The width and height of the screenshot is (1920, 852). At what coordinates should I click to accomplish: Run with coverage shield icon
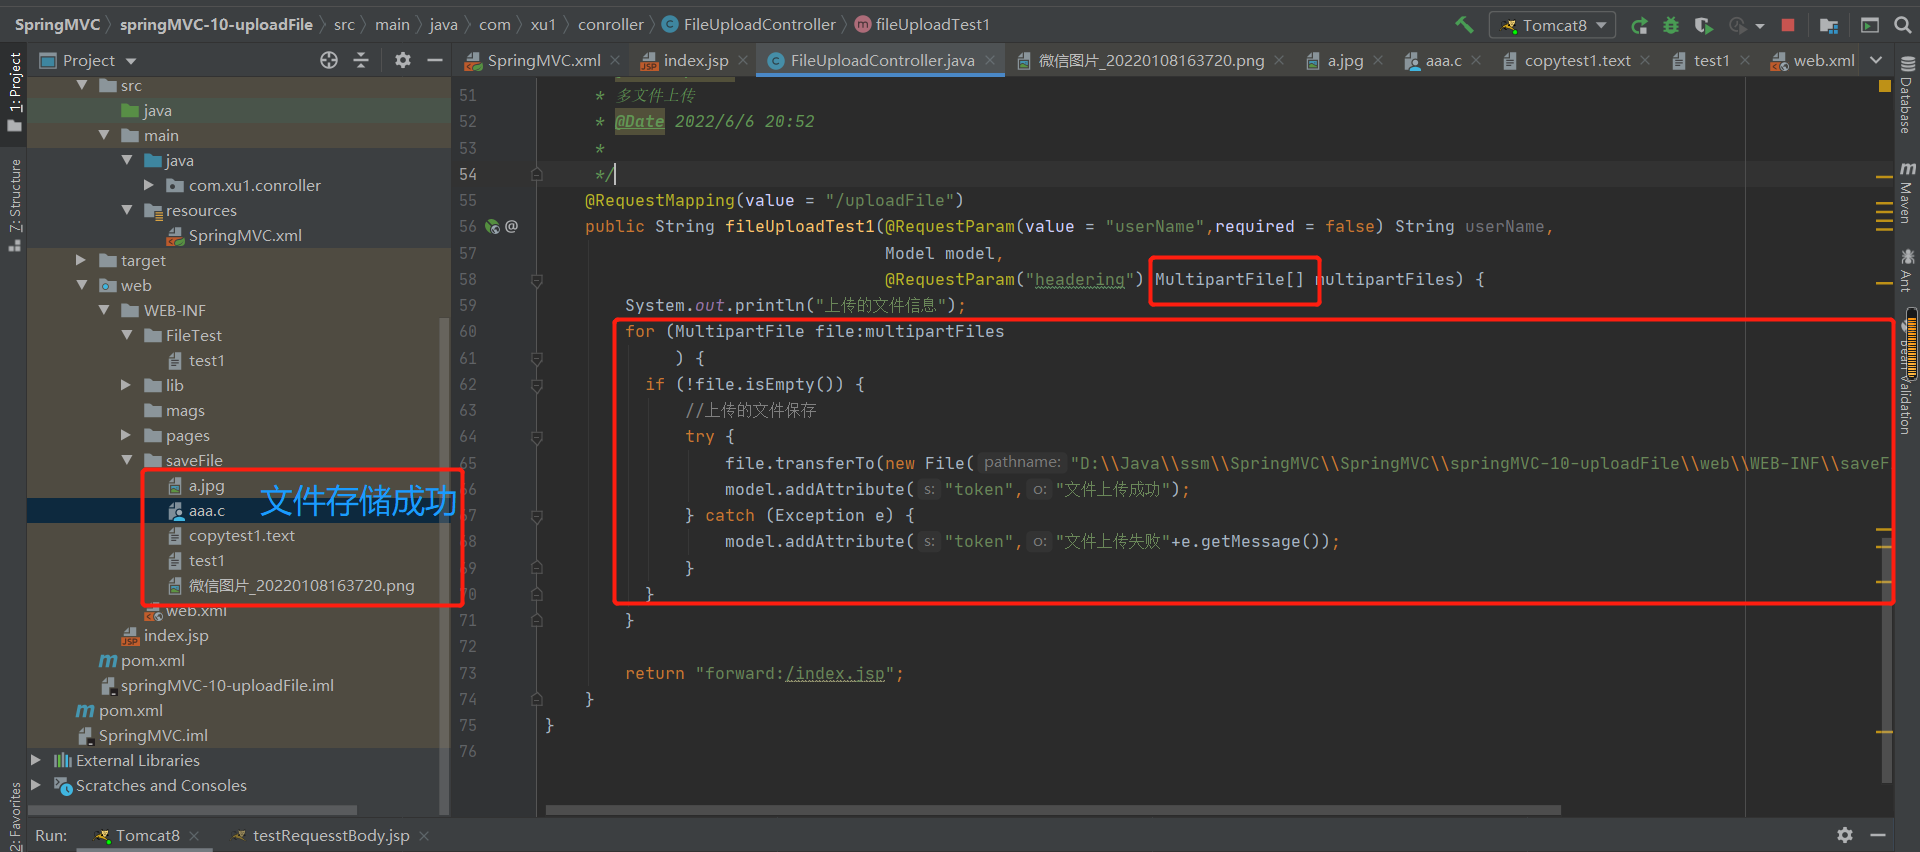tap(1703, 25)
